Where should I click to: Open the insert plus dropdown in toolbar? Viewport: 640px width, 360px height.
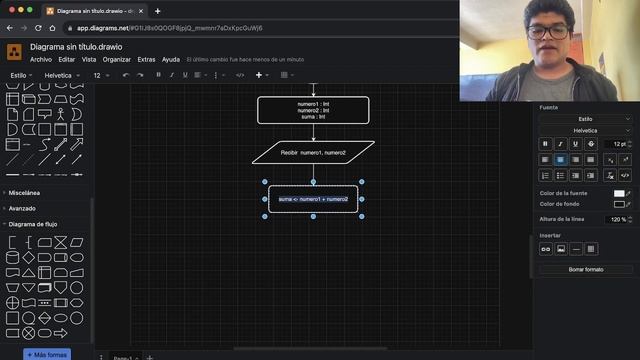262,75
